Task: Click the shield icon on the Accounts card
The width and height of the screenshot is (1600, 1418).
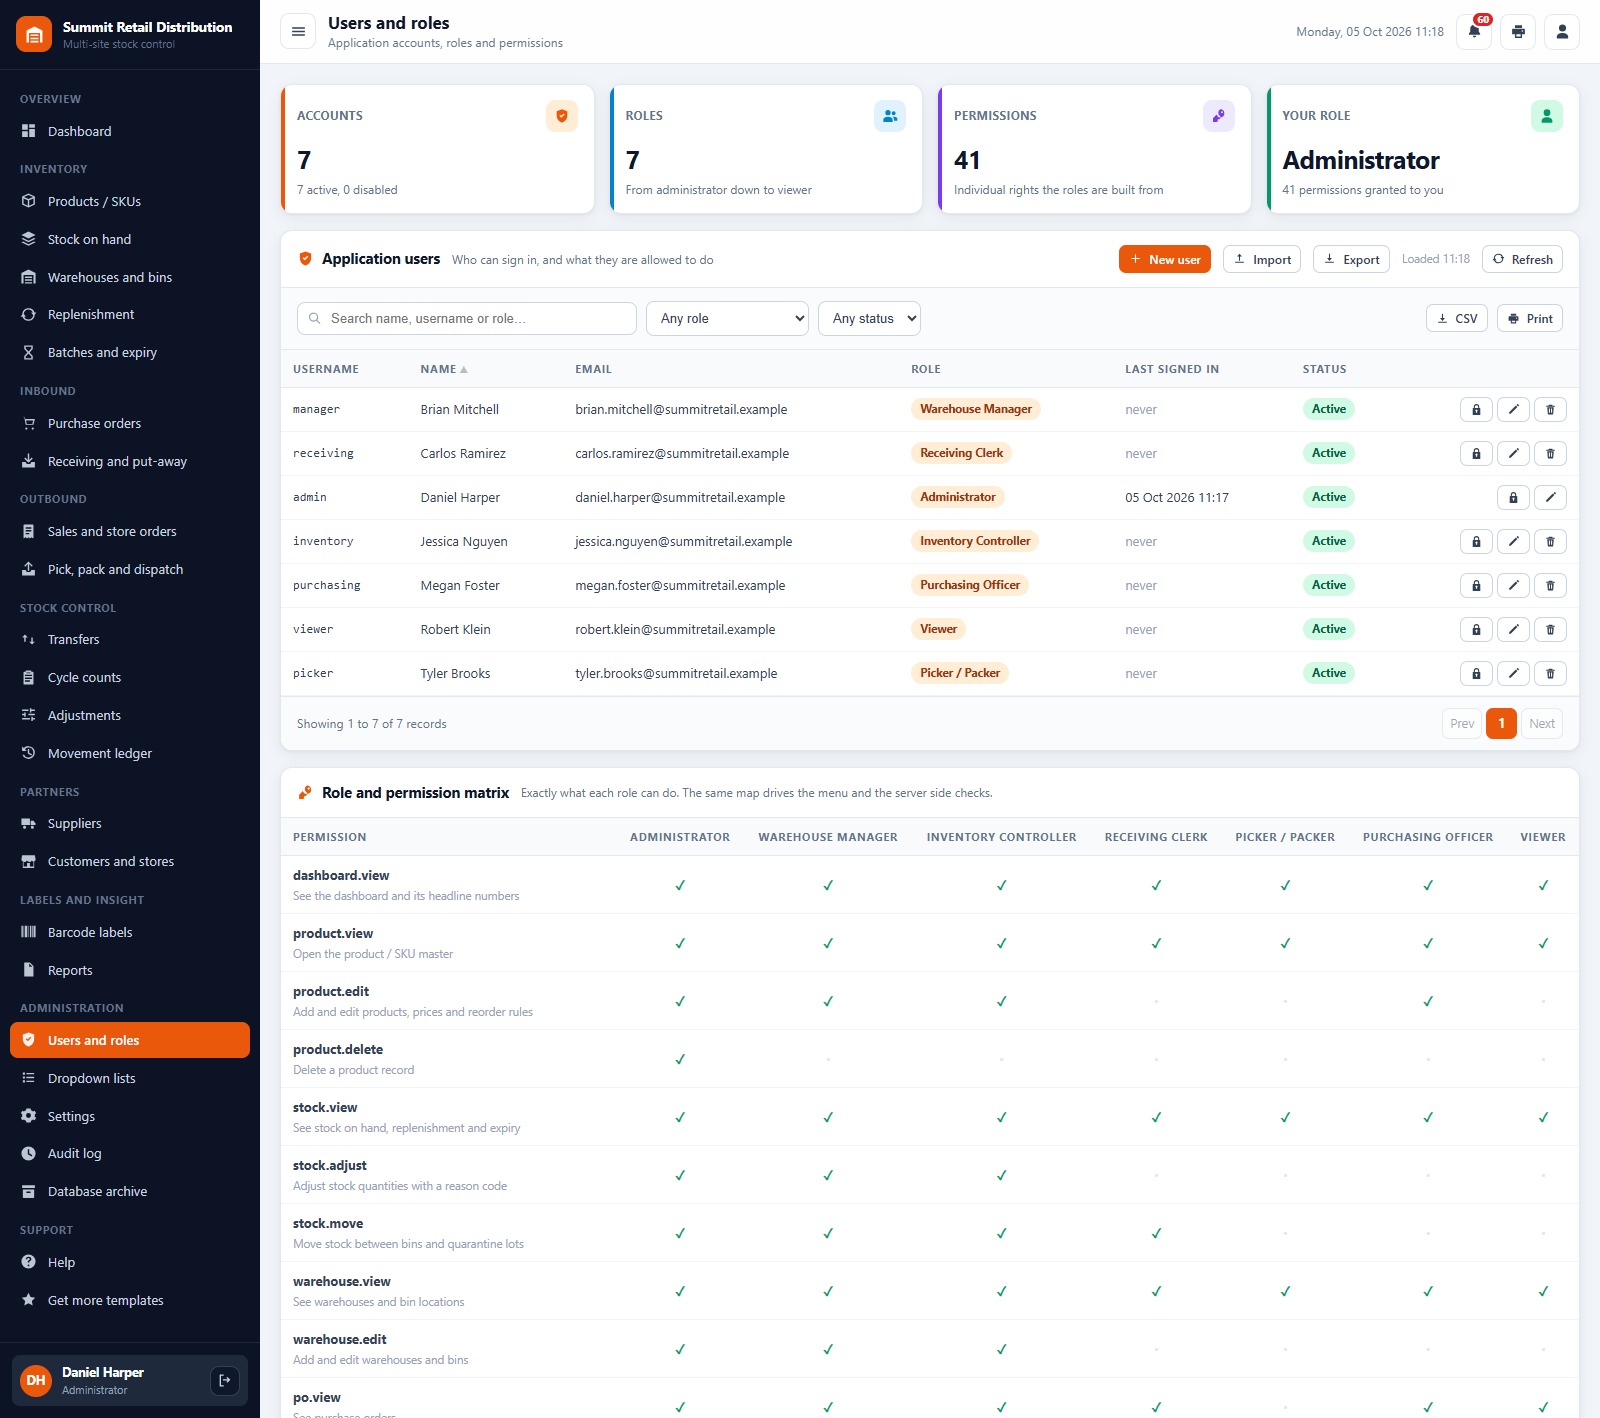Action: click(x=562, y=116)
